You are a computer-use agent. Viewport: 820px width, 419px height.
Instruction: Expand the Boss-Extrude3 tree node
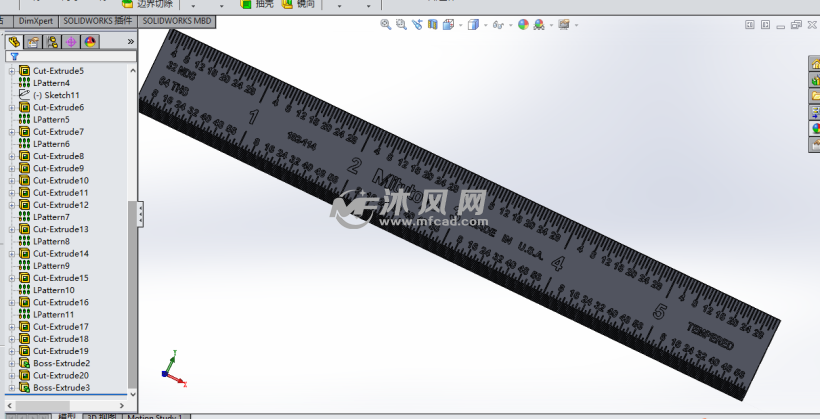(x=12, y=388)
